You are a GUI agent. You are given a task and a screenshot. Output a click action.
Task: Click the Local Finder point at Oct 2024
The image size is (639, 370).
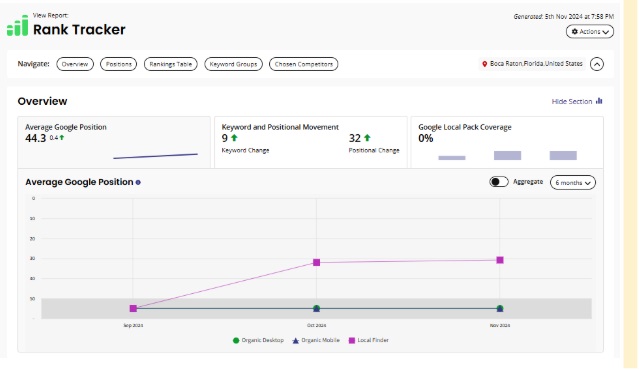tap(317, 262)
